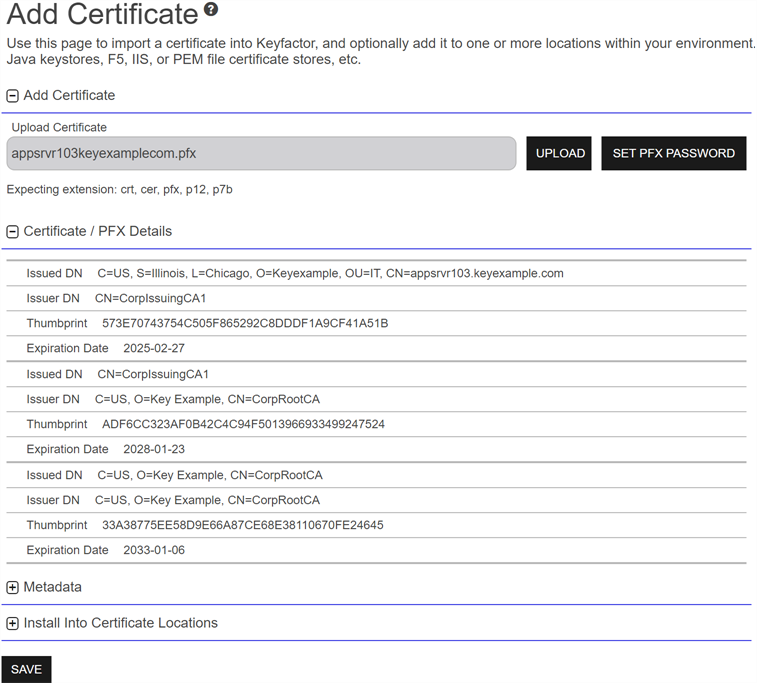757x683 pixels.
Task: Collapse the Certificate / PFX Details section
Action: click(x=13, y=232)
